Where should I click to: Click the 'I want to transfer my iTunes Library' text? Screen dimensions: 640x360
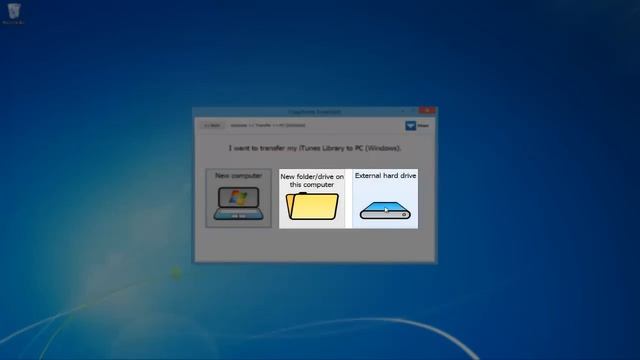tap(315, 148)
